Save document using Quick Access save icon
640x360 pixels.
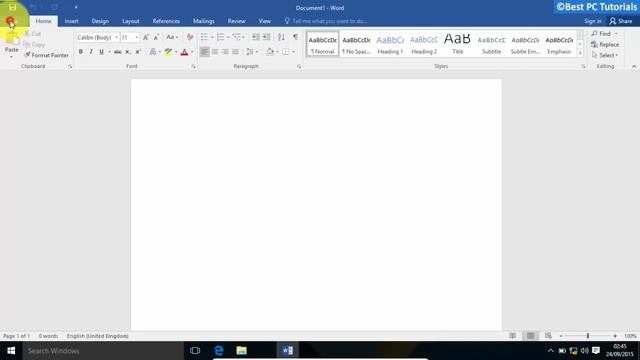point(12,7)
